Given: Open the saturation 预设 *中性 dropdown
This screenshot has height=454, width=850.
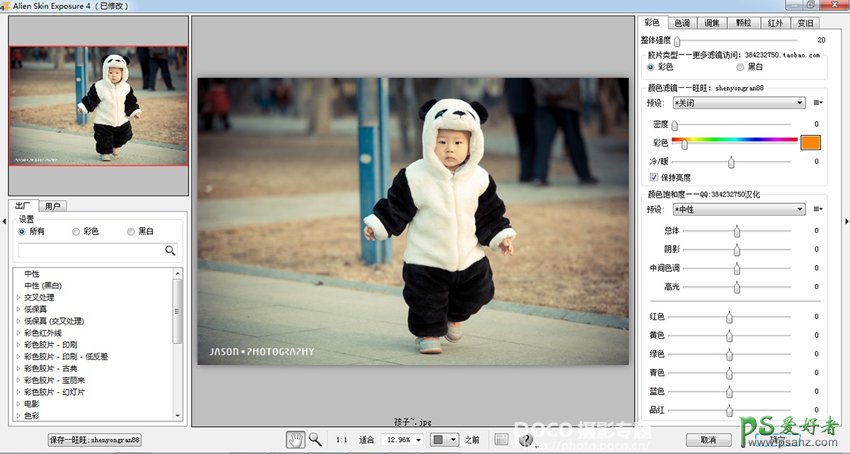Looking at the screenshot, I should tap(739, 209).
